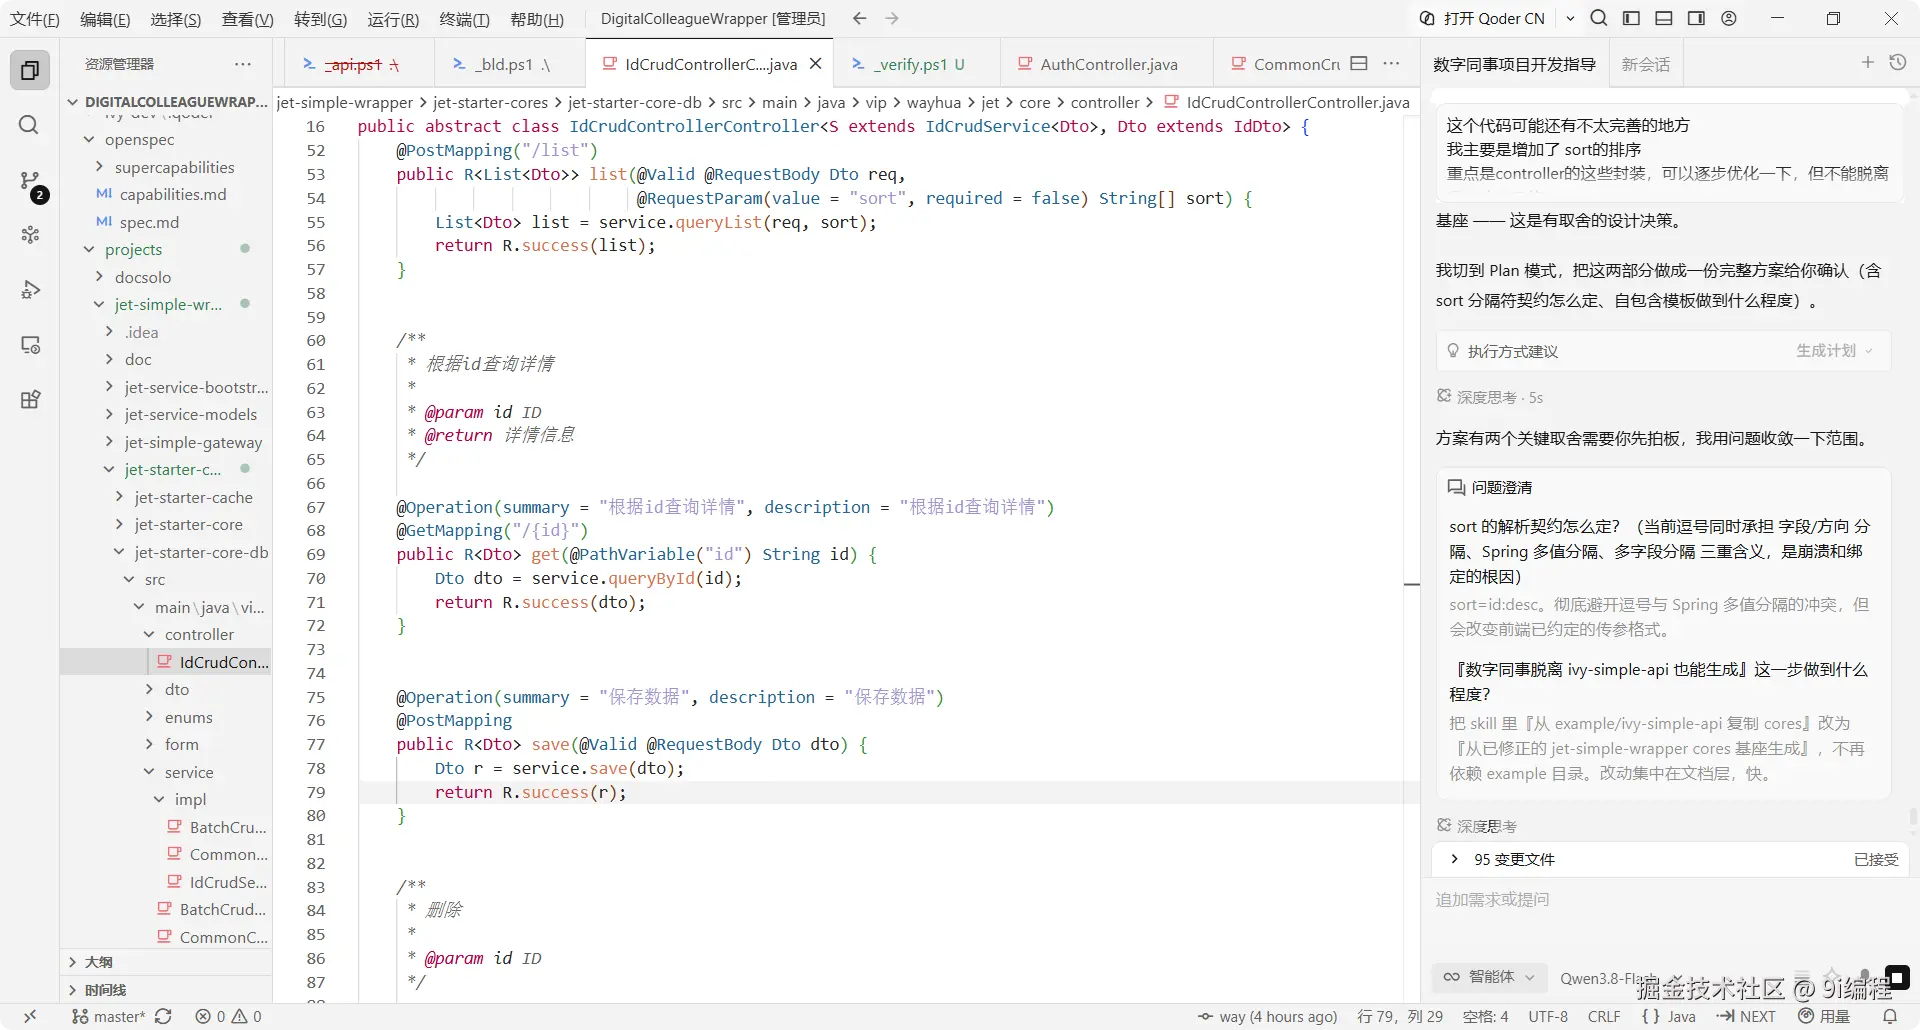Open chat history clock icon
Screen dimensions: 1920x1030
(x=1897, y=63)
